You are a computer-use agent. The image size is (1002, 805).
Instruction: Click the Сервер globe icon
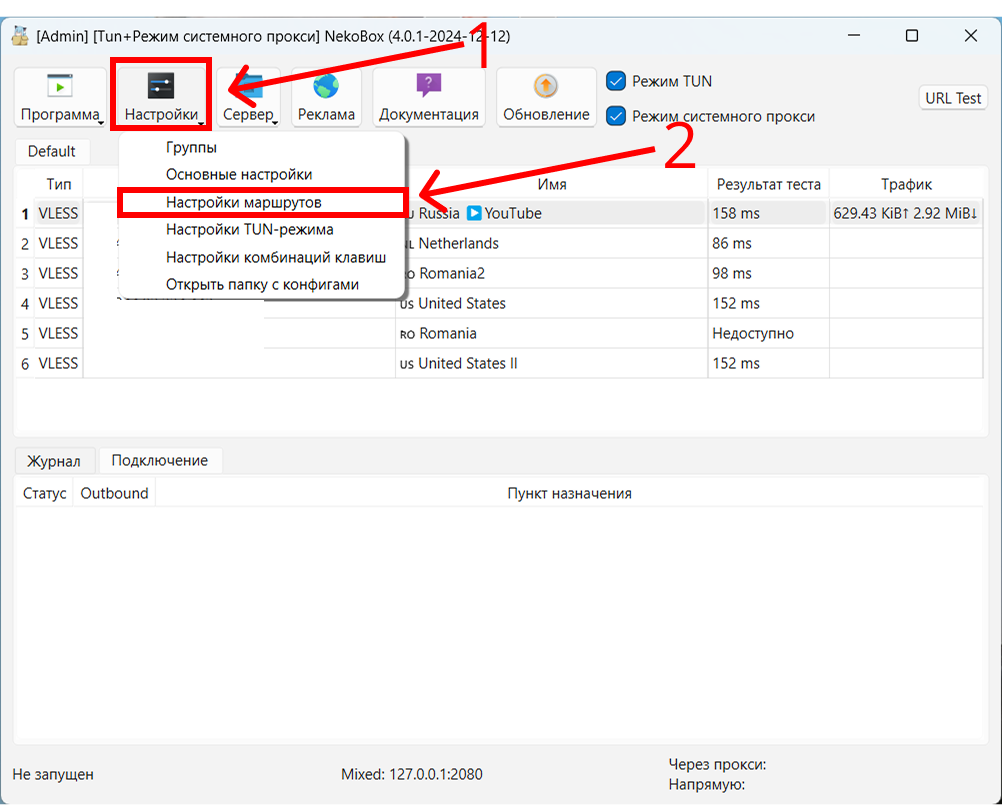(250, 88)
